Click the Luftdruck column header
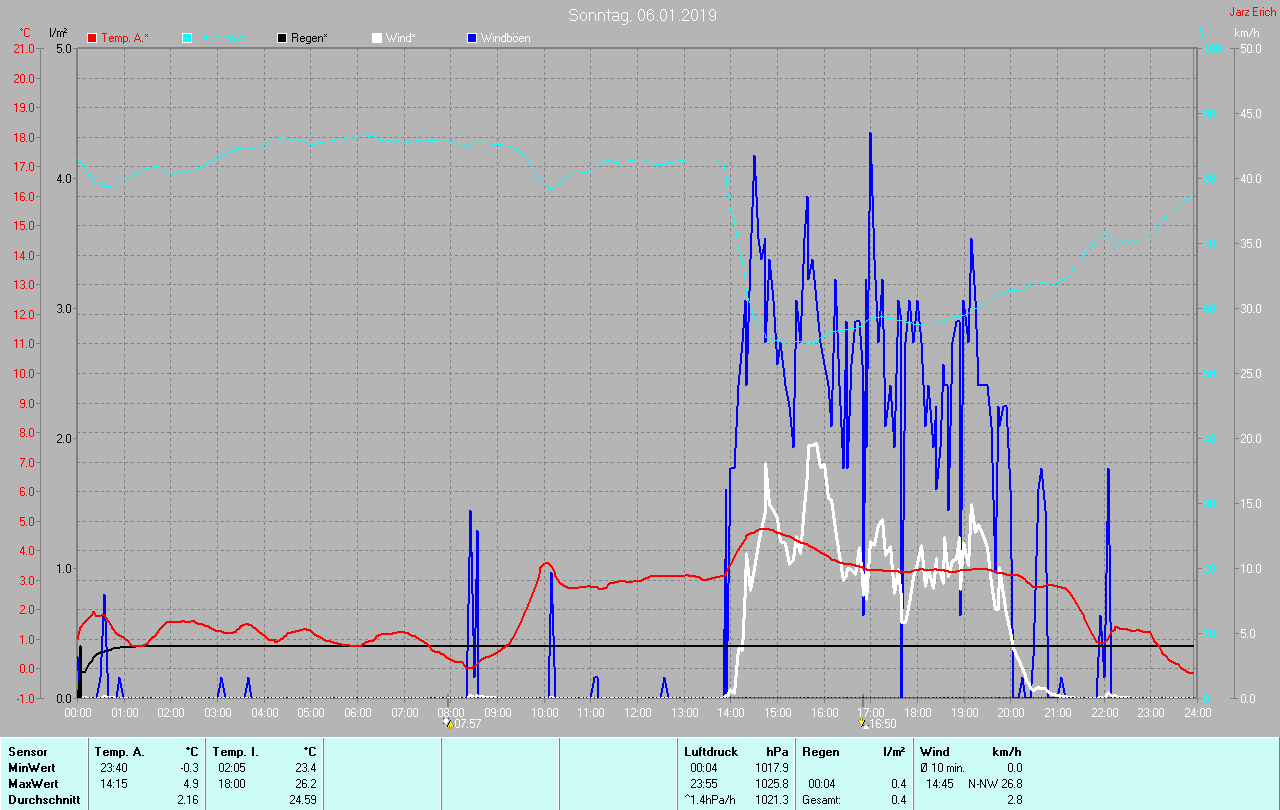Viewport: 1280px width, 810px height. pyautogui.click(x=711, y=751)
